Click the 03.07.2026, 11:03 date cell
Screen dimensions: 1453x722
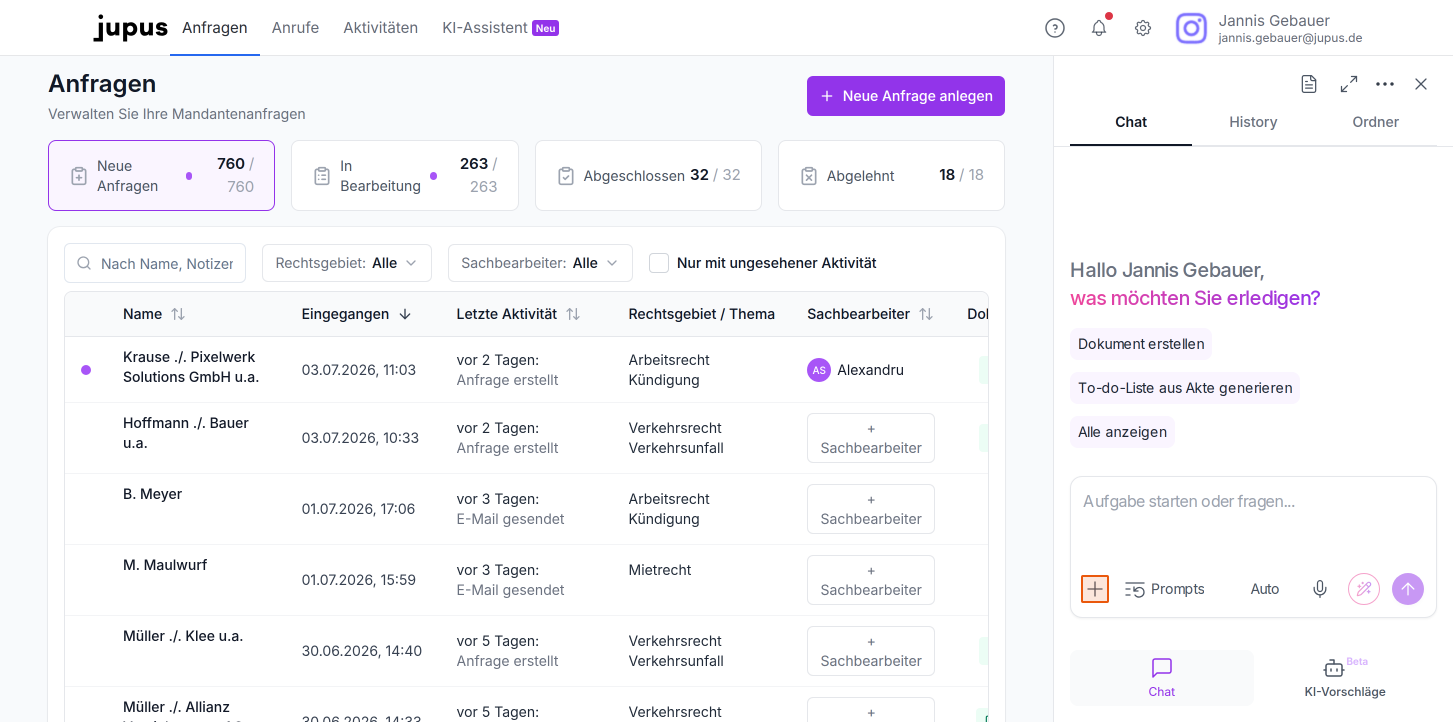[359, 370]
